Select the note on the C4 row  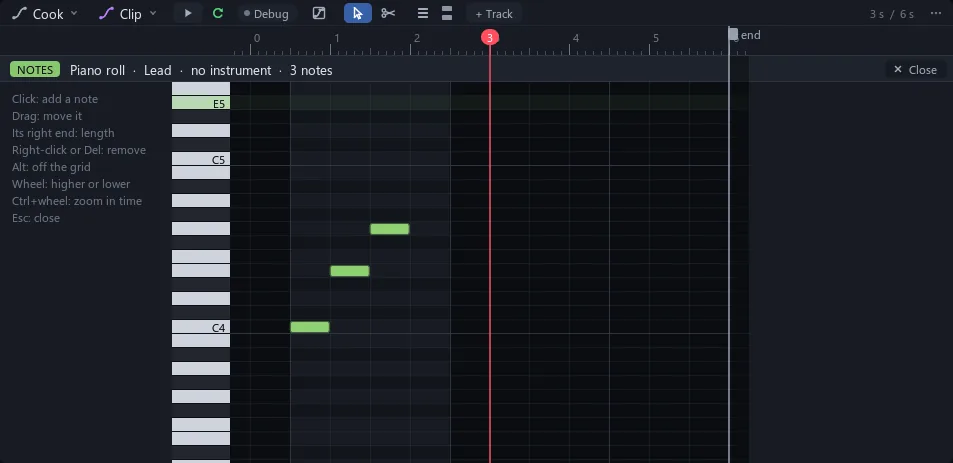tap(310, 327)
